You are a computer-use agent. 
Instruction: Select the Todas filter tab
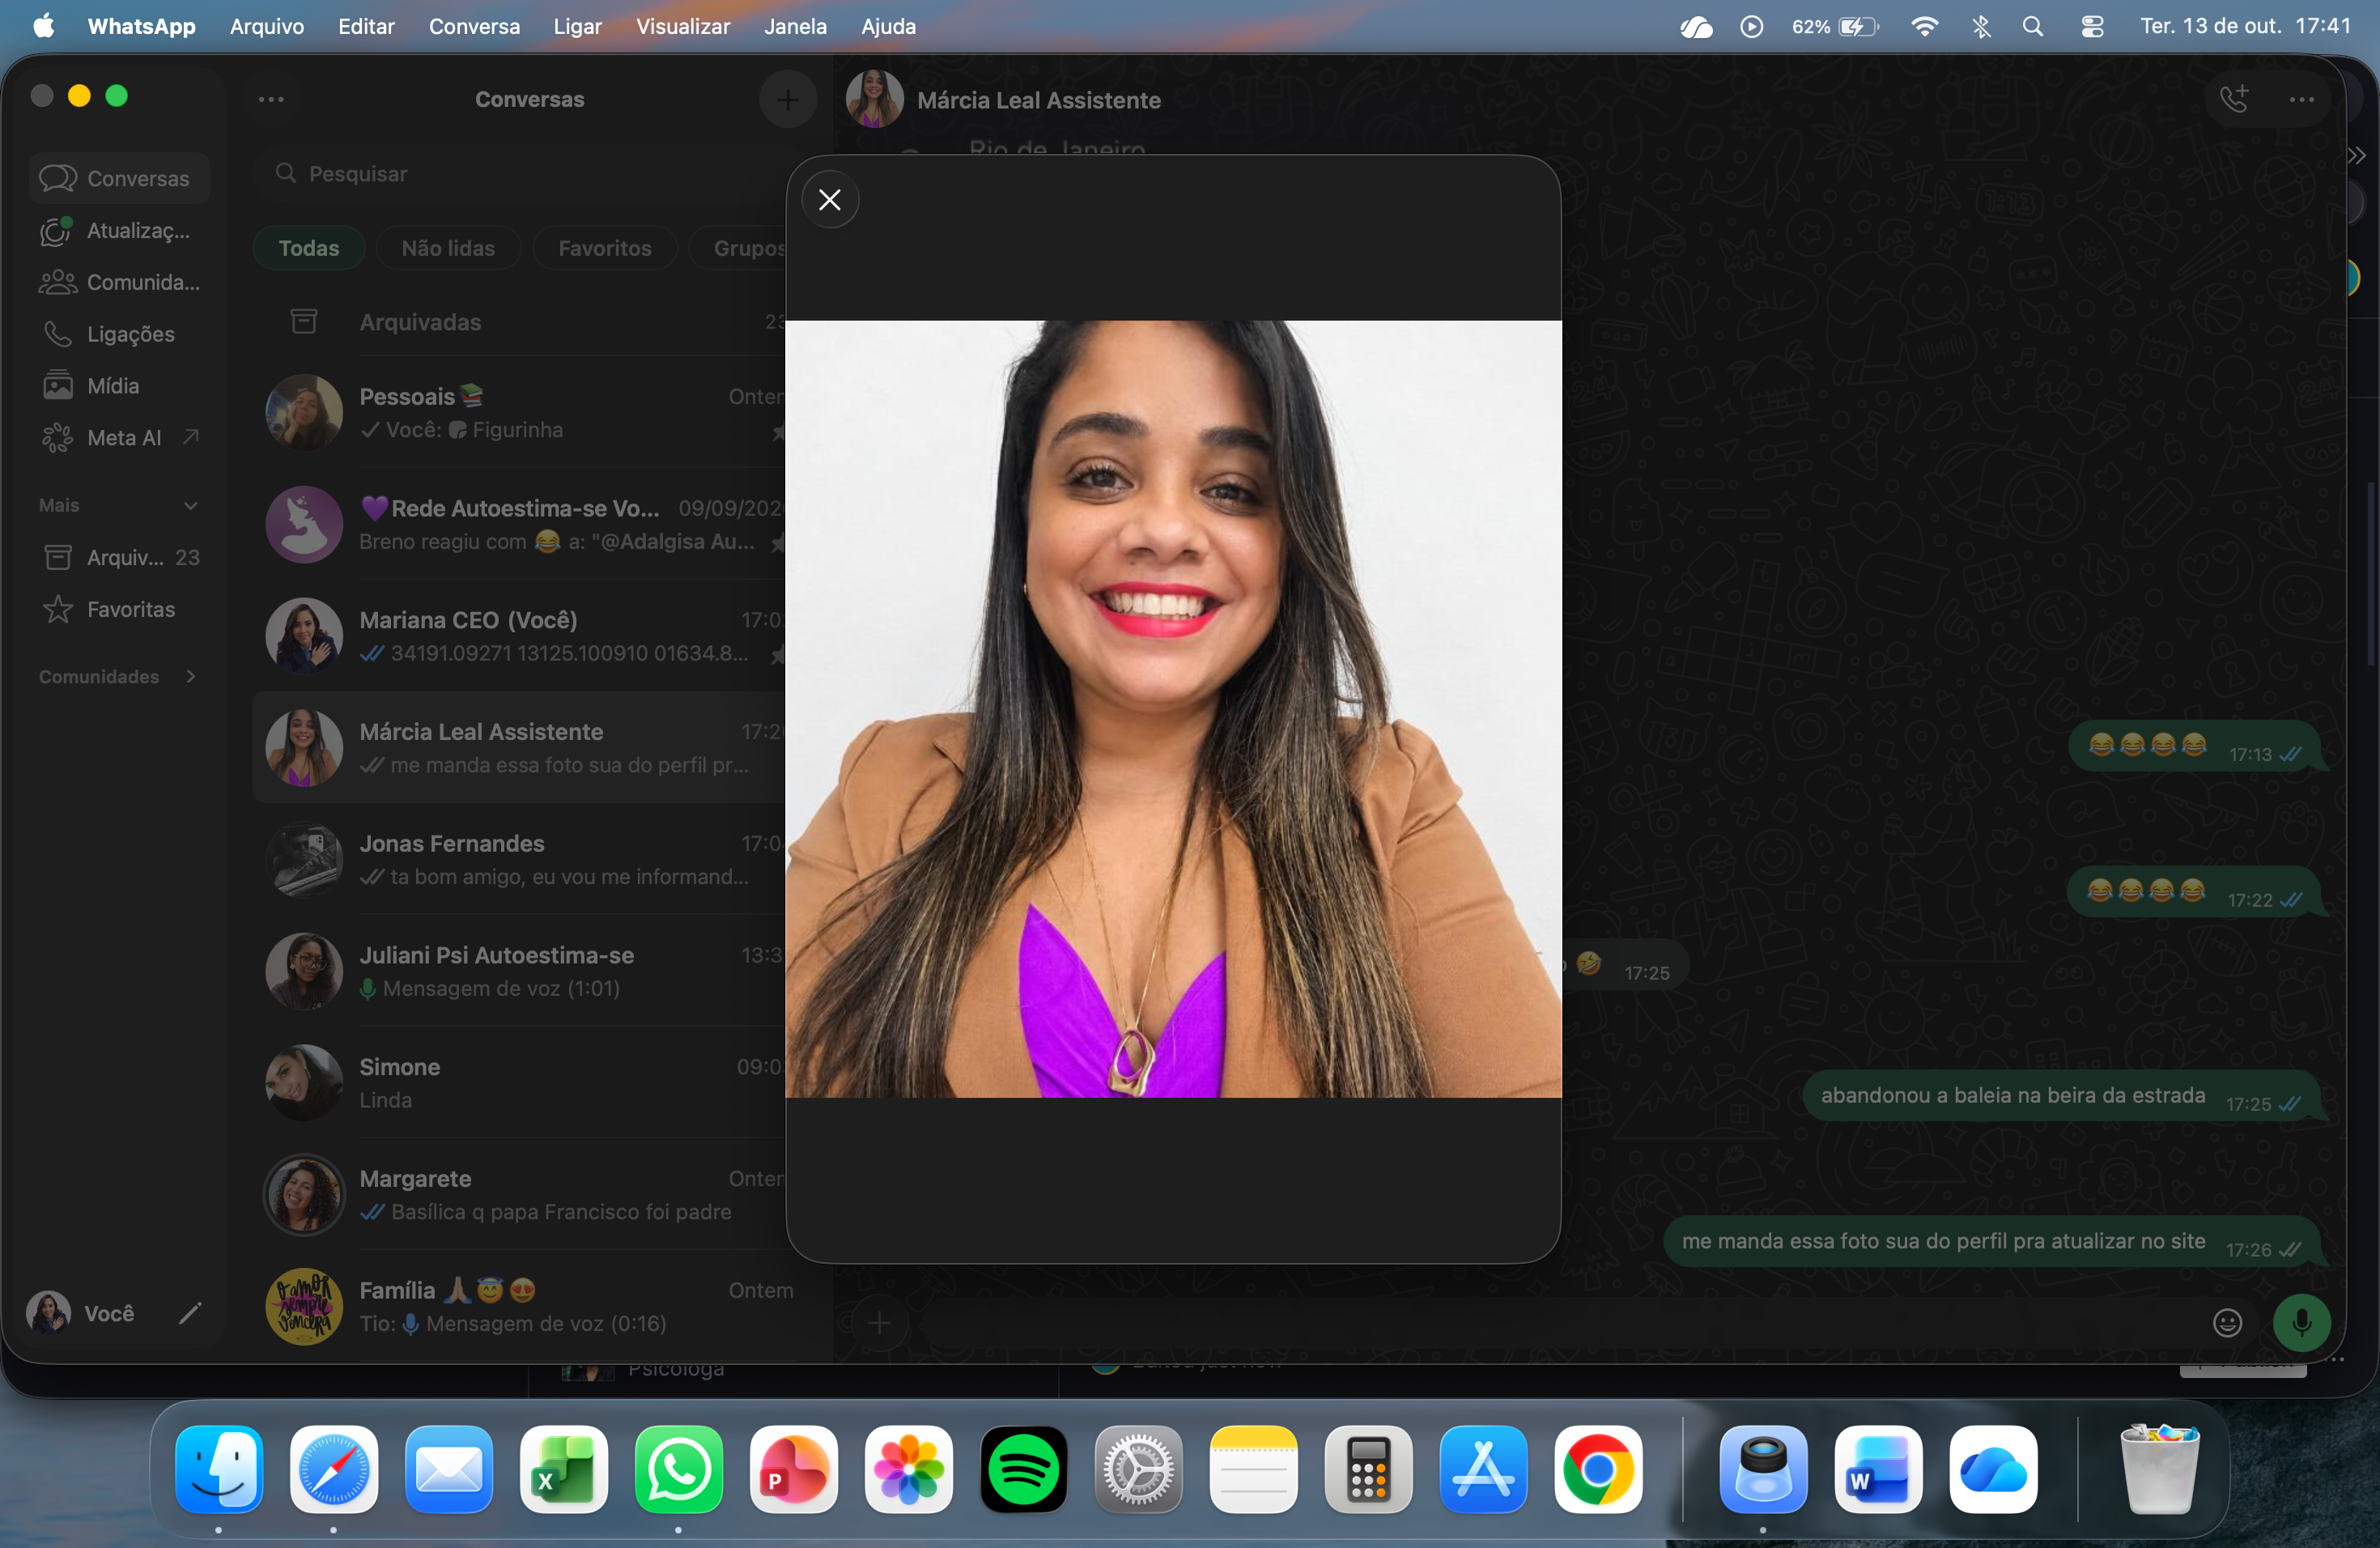[x=309, y=248]
